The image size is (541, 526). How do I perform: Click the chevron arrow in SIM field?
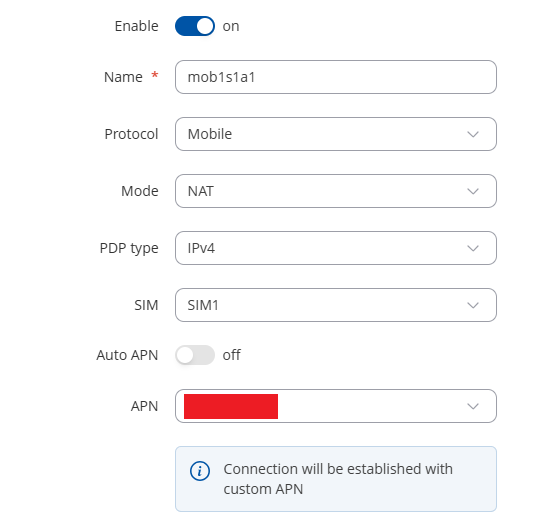(473, 305)
